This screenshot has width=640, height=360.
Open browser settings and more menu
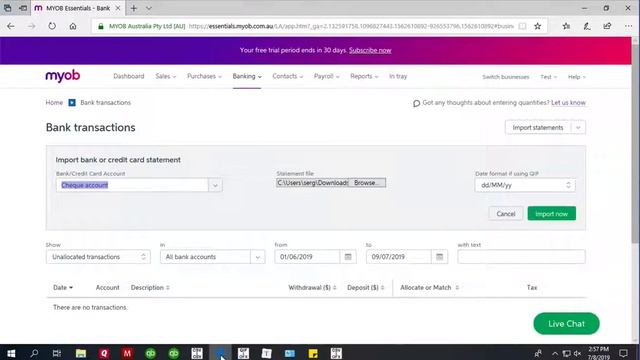[x=628, y=26]
